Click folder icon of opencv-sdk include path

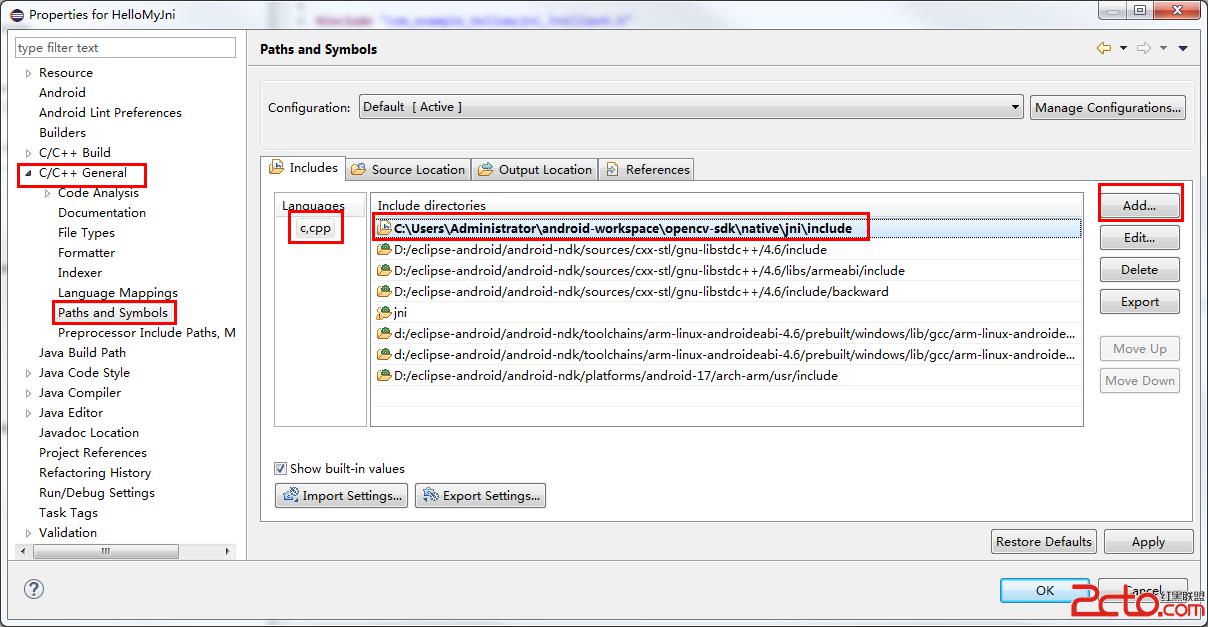(384, 228)
